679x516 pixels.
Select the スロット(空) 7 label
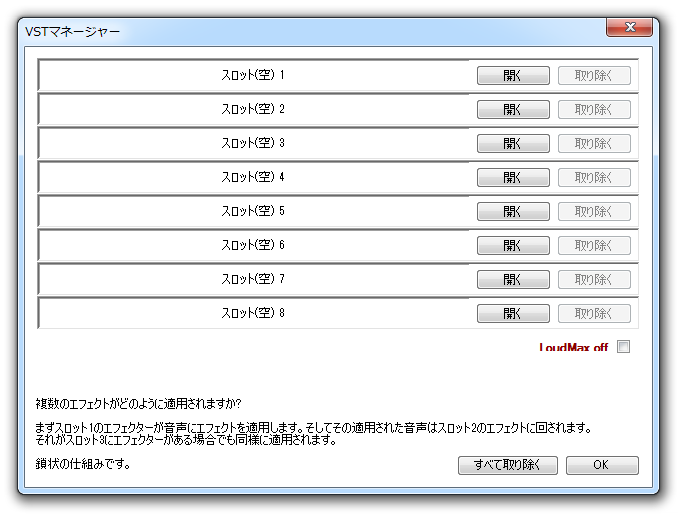[x=253, y=279]
